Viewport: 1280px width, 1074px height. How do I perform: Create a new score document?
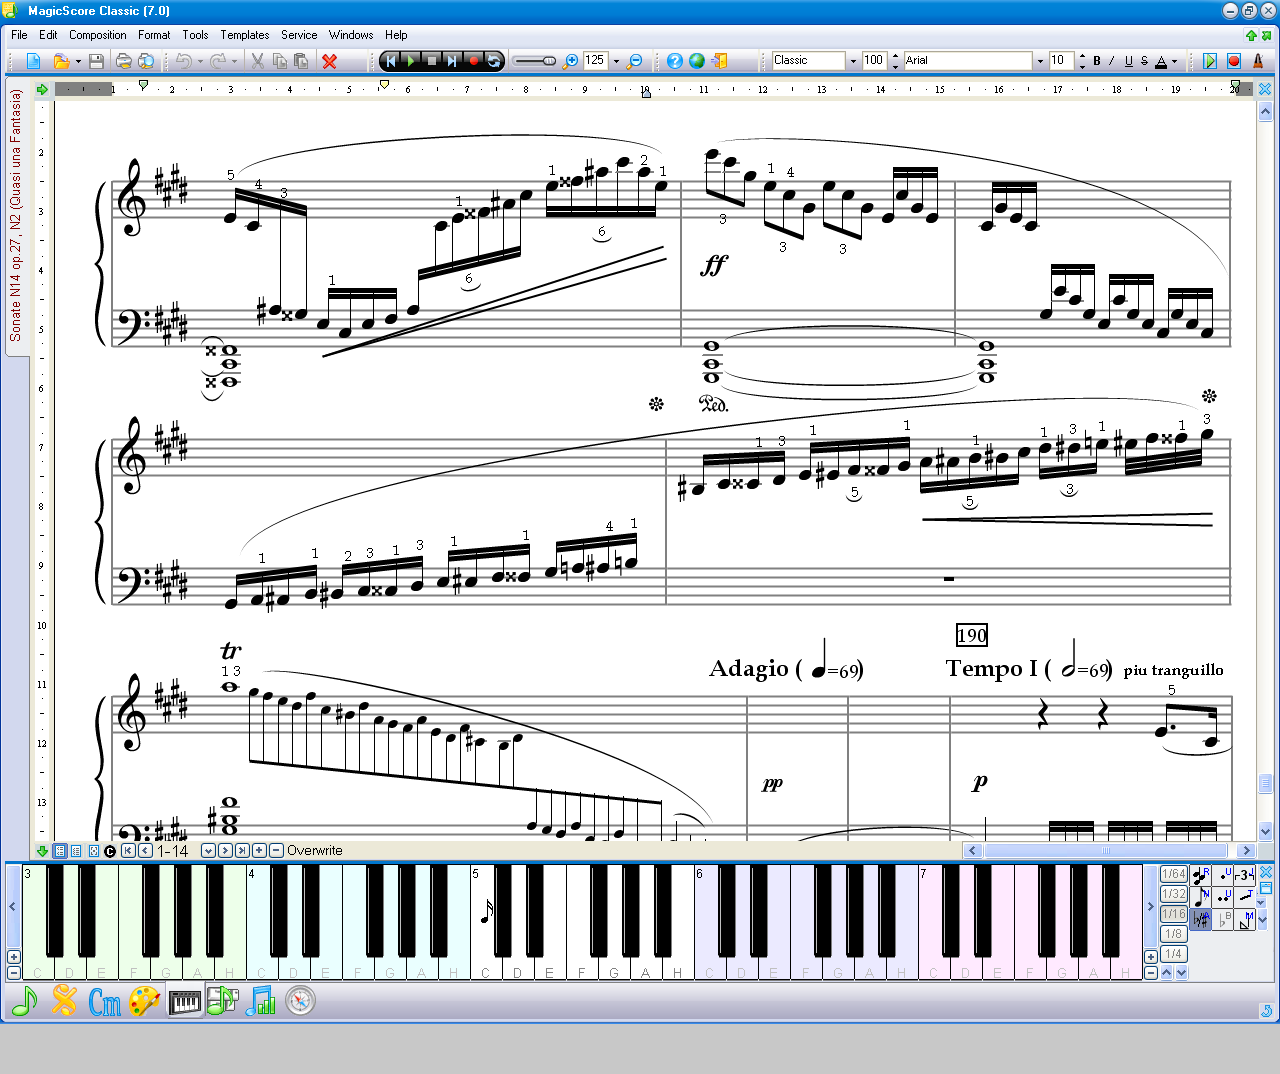tap(34, 61)
